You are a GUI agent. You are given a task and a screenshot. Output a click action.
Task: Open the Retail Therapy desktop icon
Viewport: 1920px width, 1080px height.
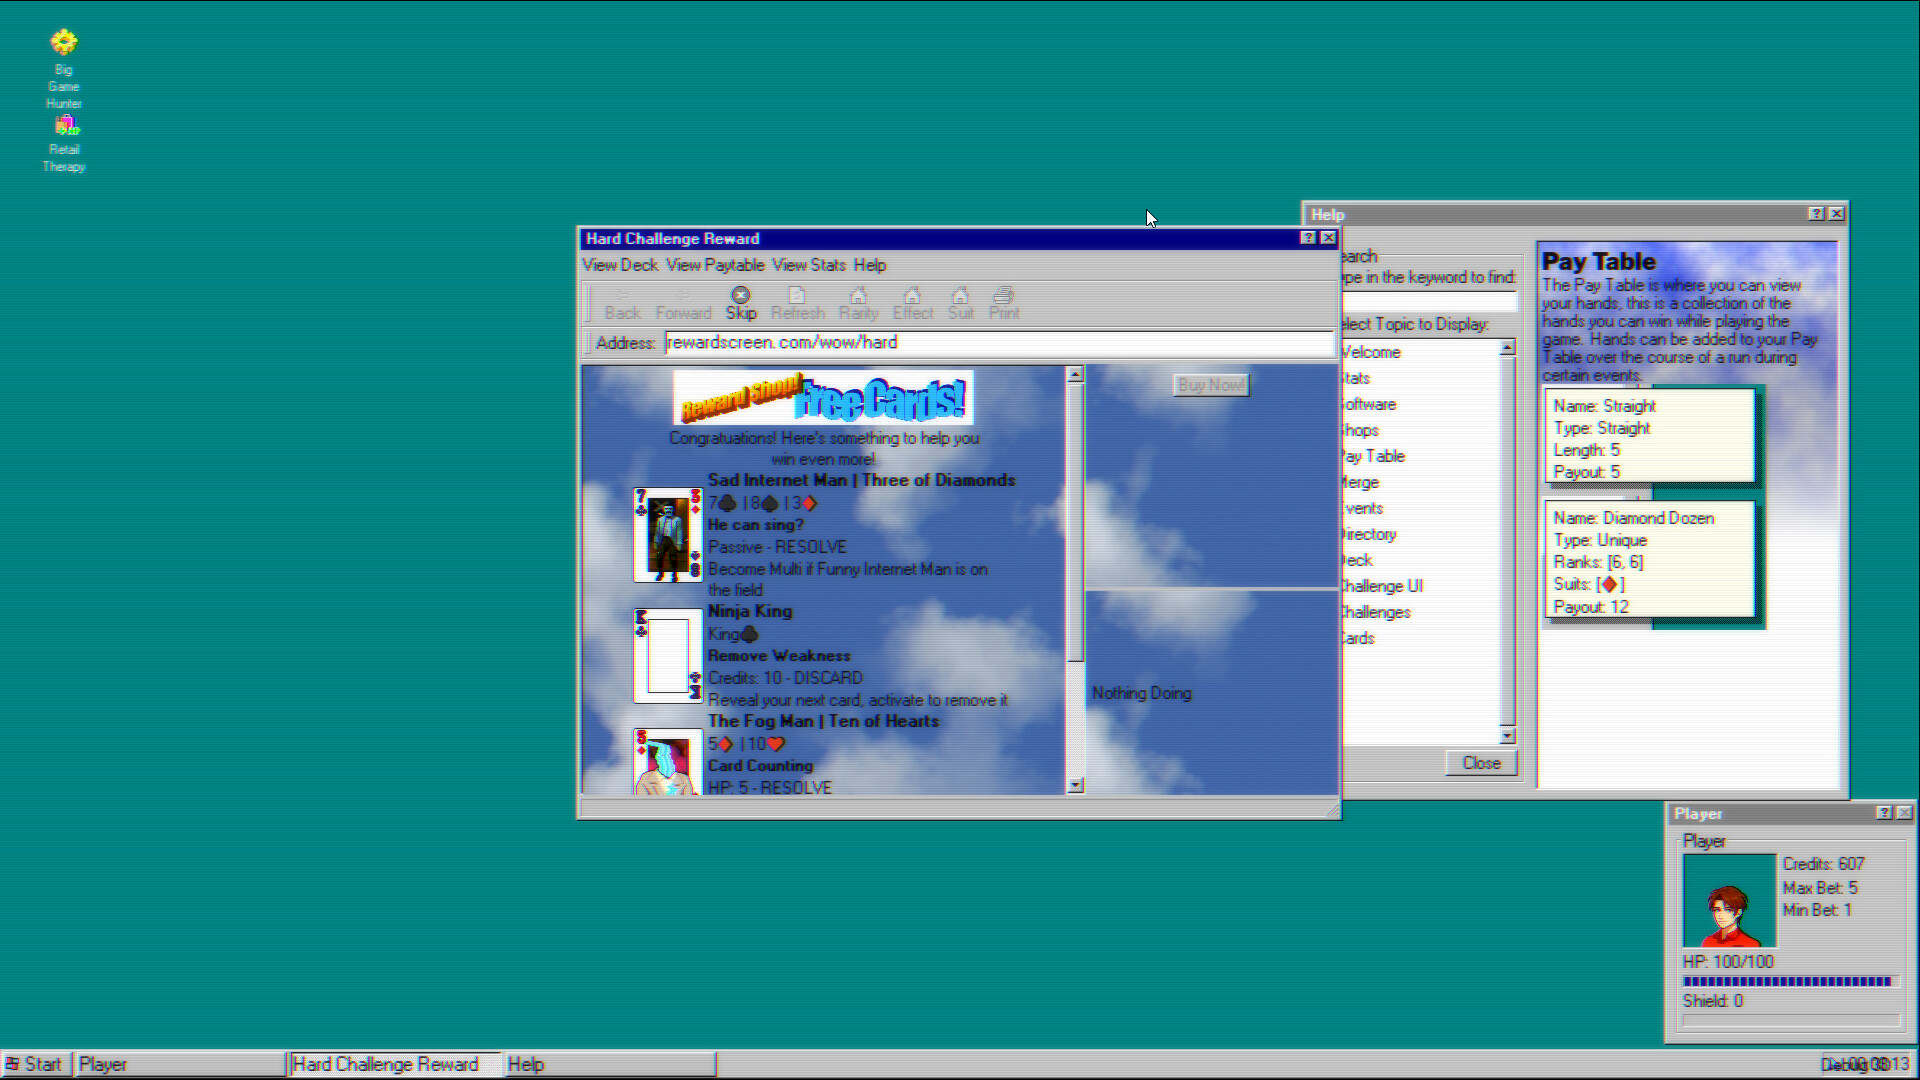[x=65, y=124]
